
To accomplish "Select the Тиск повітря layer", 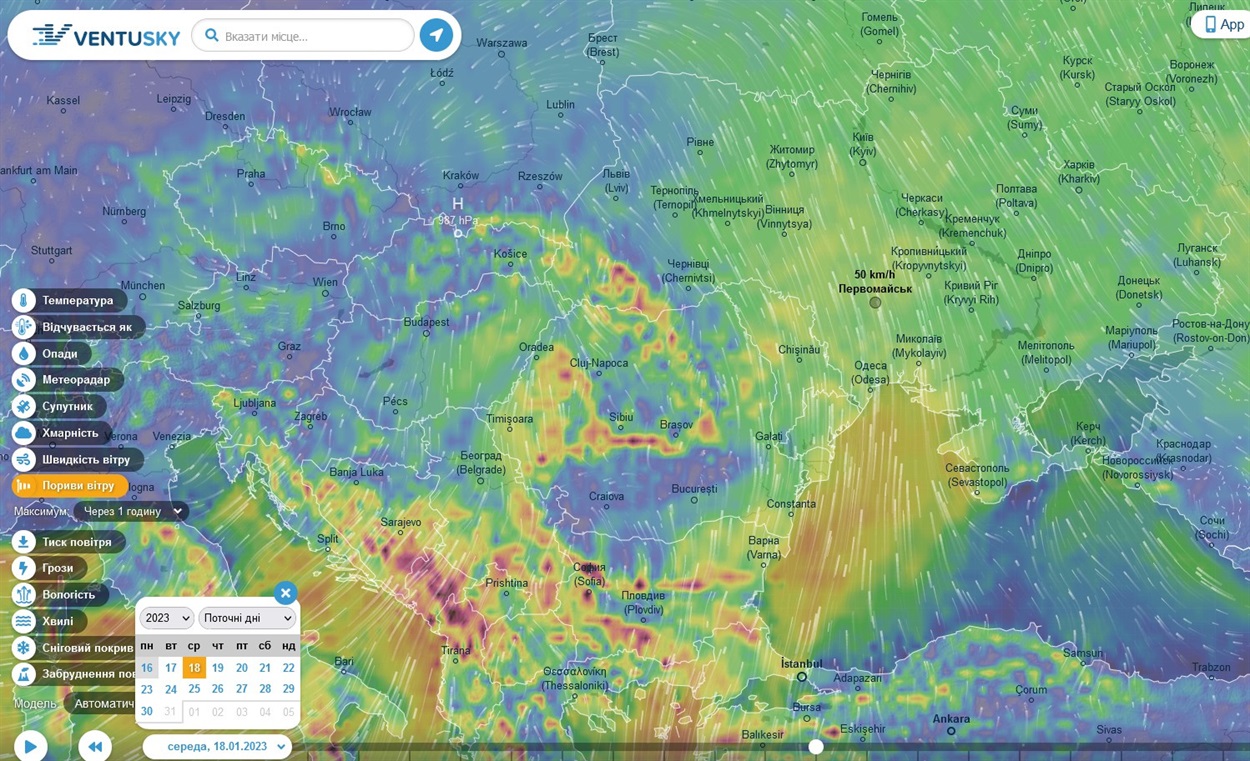I will point(69,541).
